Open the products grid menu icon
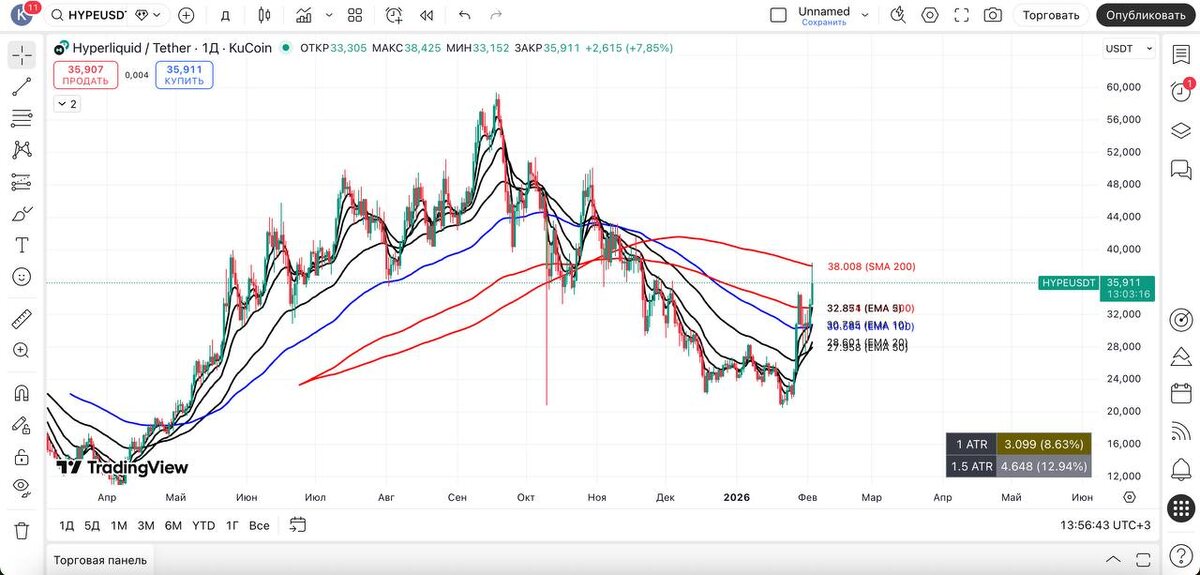This screenshot has width=1200, height=575. pos(1180,509)
